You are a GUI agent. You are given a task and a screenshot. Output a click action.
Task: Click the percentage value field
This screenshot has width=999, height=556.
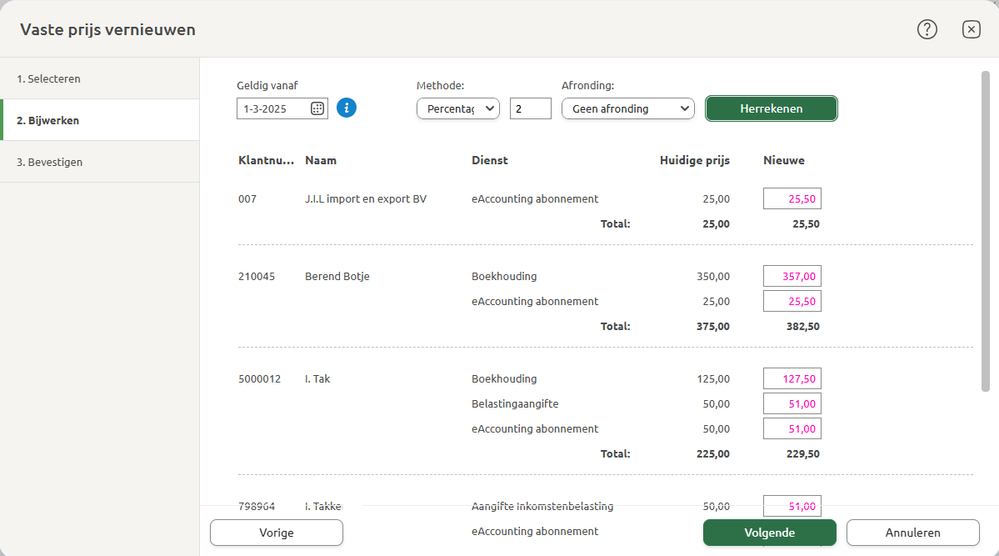pyautogui.click(x=530, y=108)
